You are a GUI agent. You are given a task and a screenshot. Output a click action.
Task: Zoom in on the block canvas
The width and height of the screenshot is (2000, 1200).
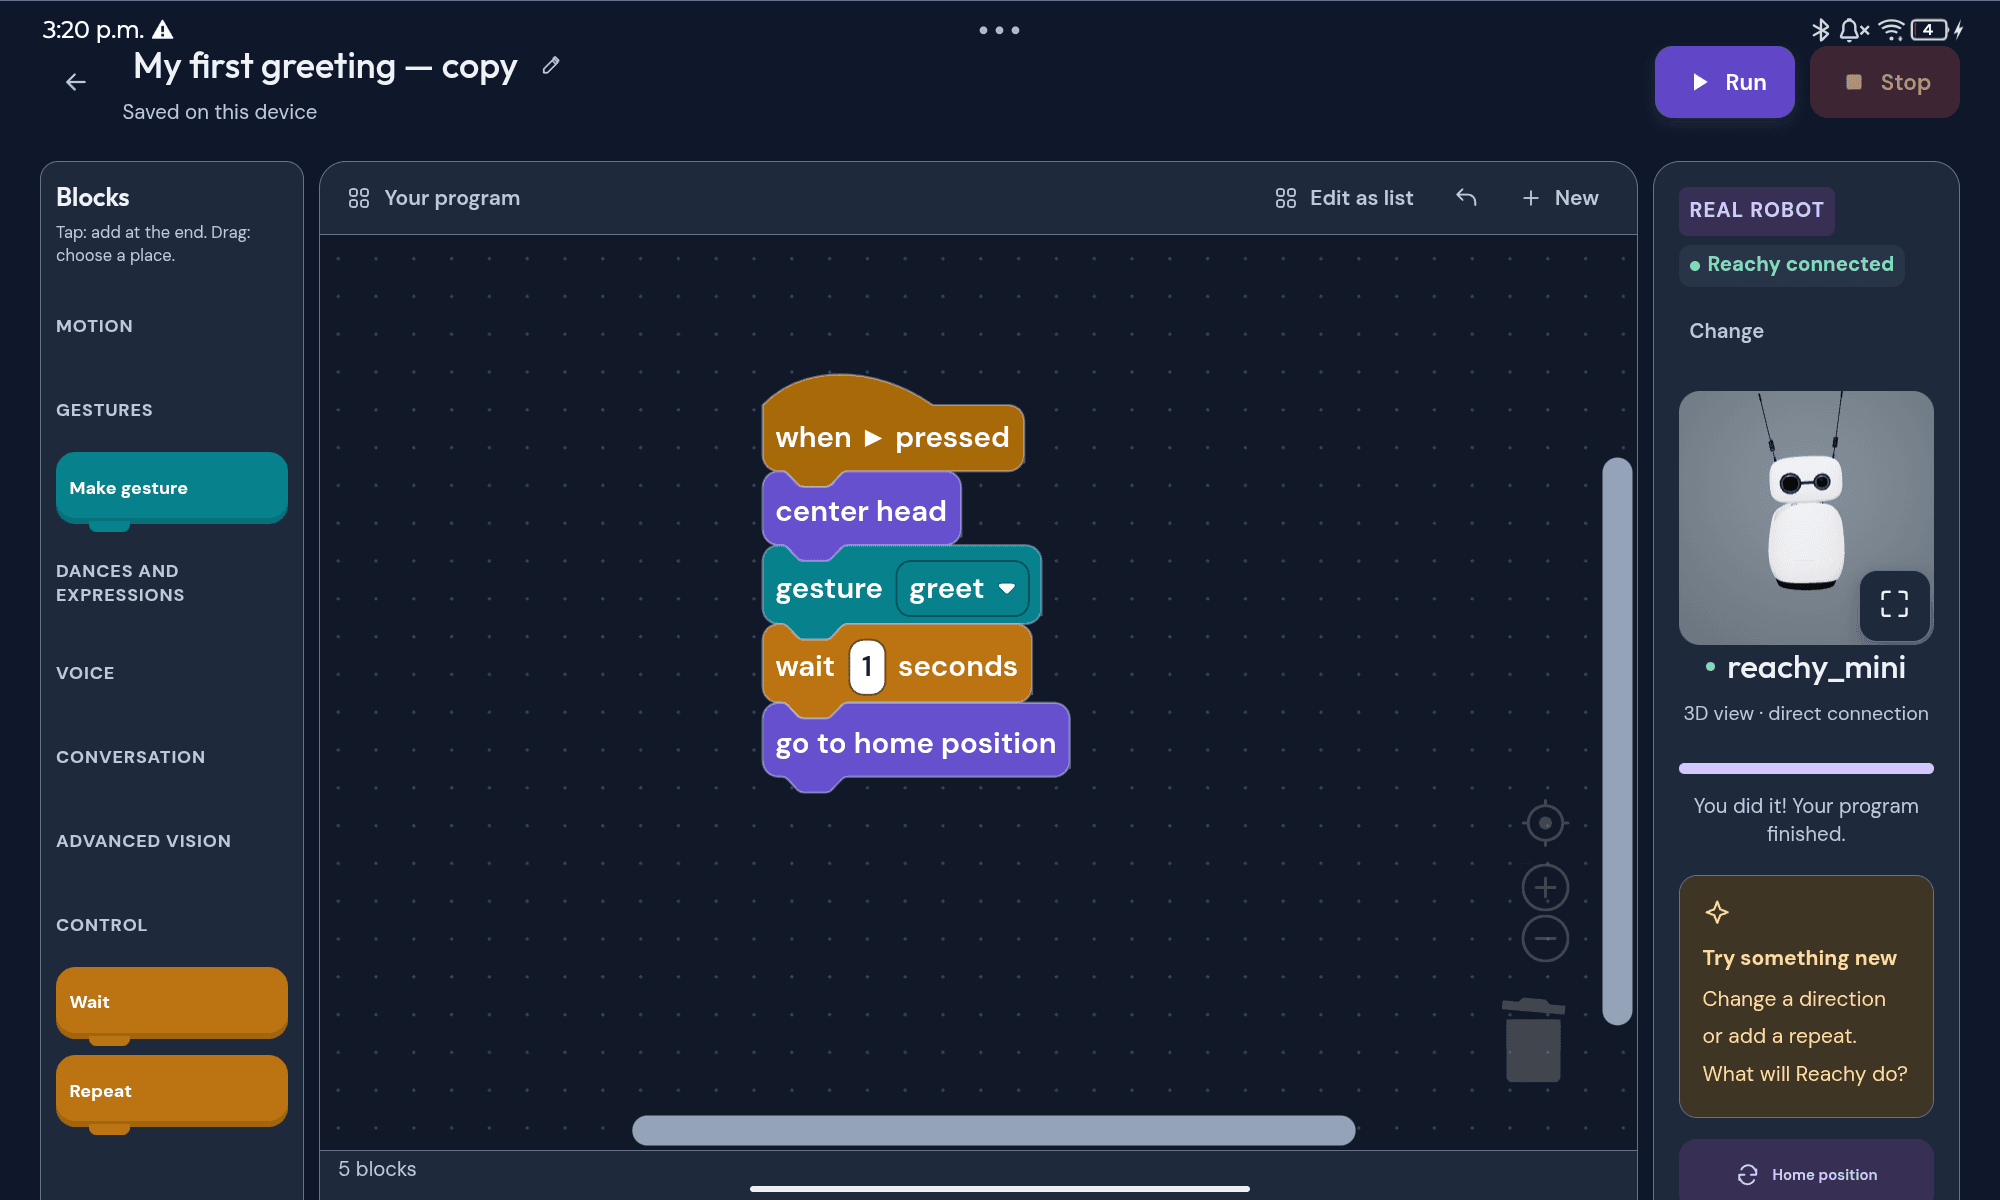pyautogui.click(x=1545, y=887)
